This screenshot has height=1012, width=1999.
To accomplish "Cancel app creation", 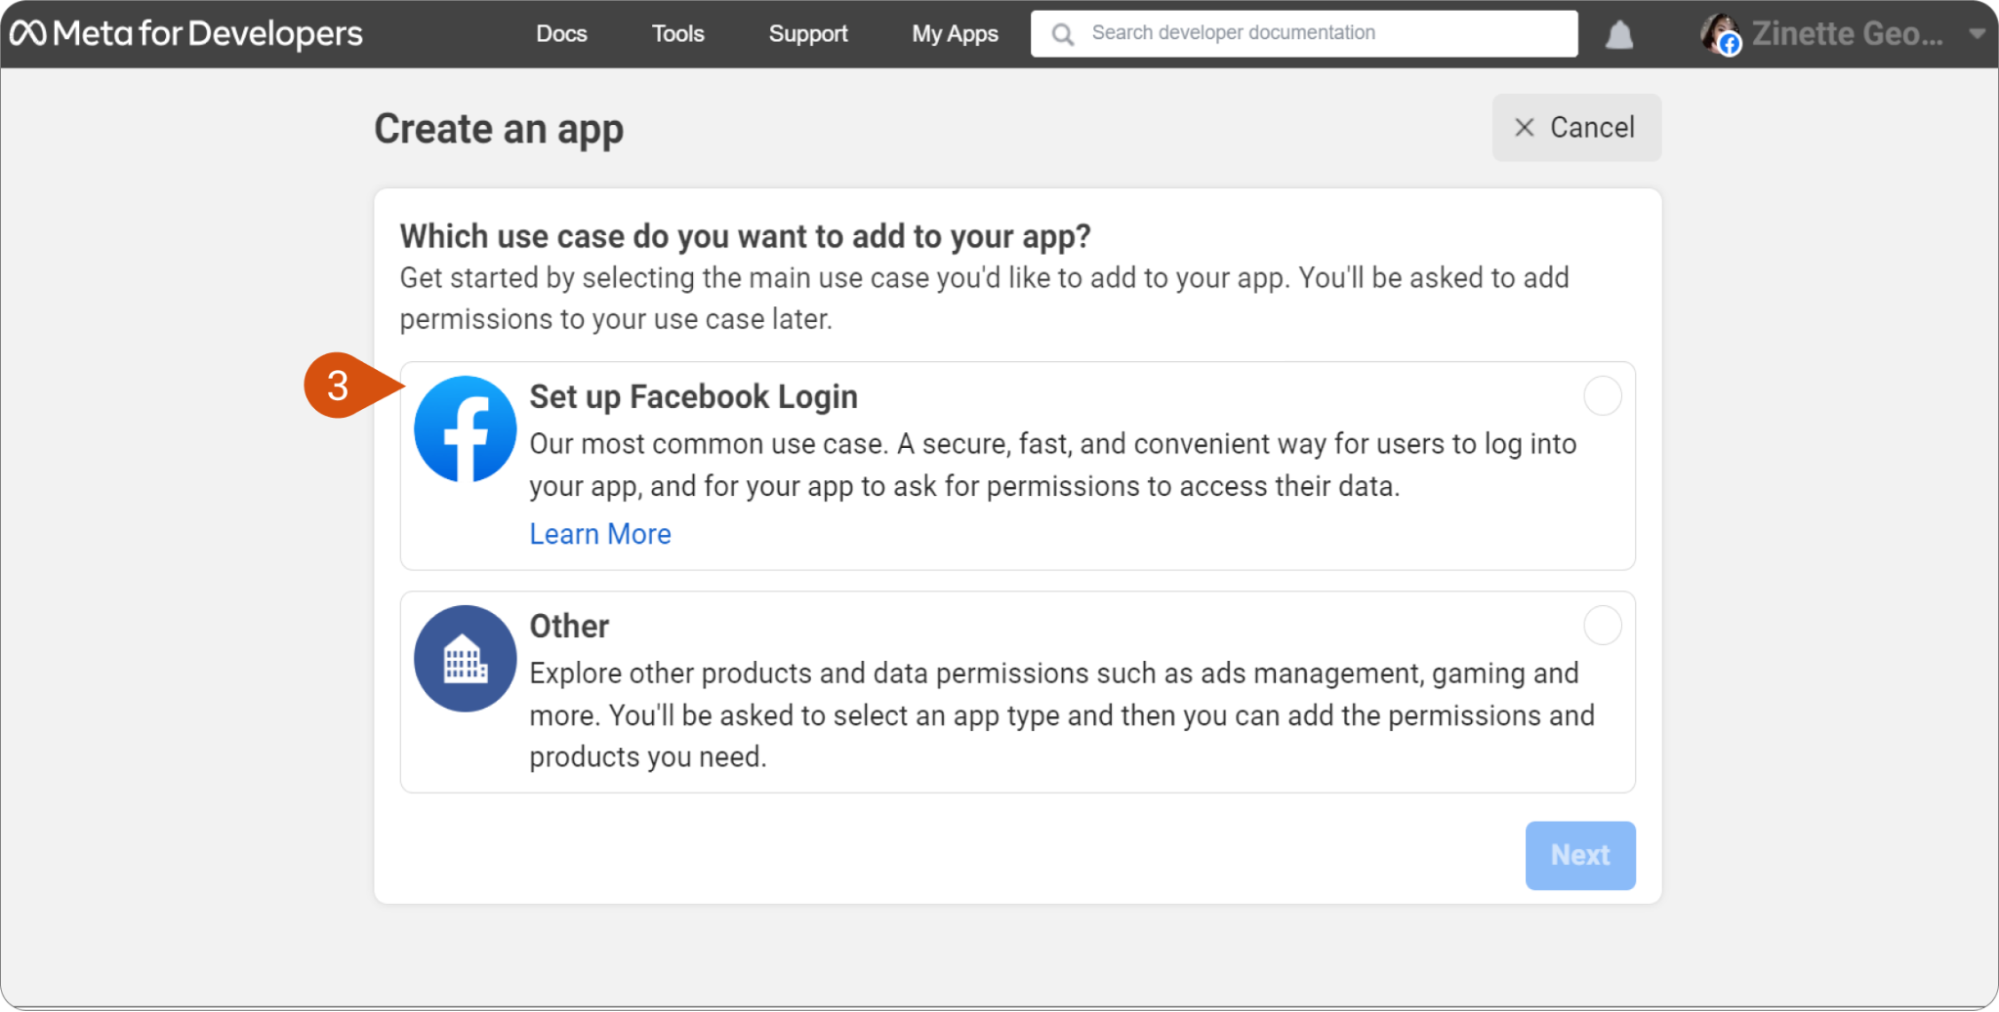I will (x=1576, y=128).
